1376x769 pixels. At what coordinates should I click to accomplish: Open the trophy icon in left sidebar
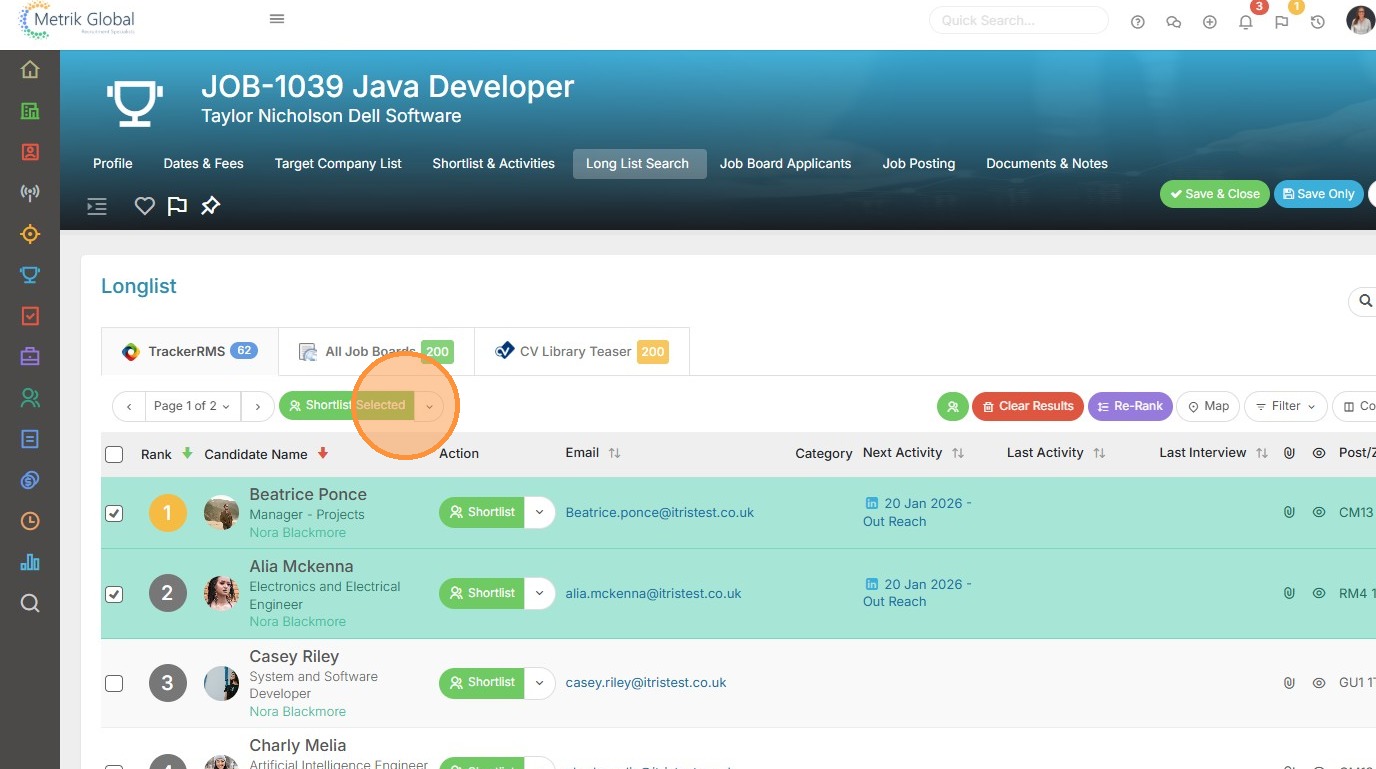pyautogui.click(x=30, y=275)
